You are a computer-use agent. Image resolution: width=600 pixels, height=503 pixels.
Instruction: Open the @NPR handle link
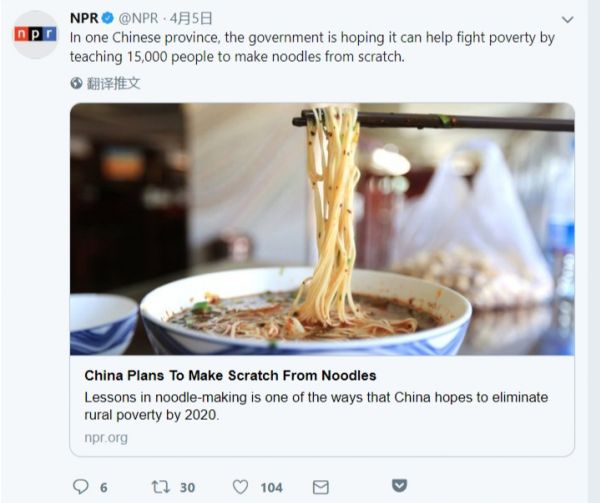pos(139,18)
